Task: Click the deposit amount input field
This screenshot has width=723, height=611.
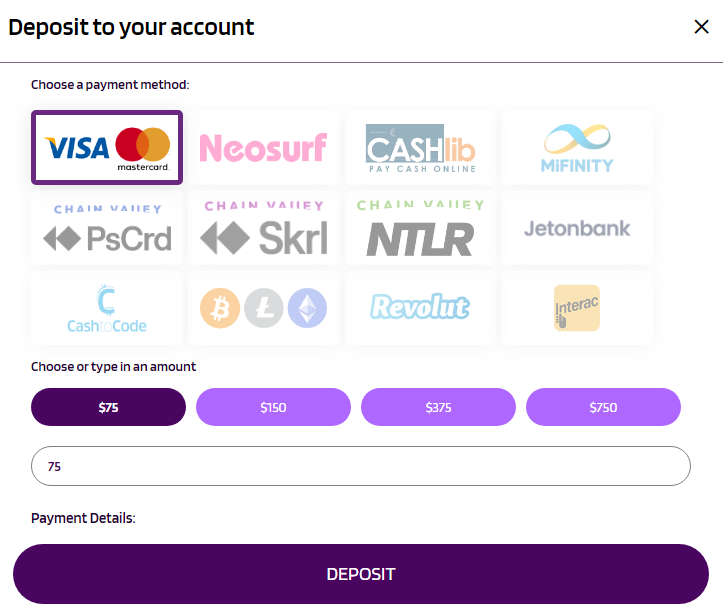Action: [360, 466]
